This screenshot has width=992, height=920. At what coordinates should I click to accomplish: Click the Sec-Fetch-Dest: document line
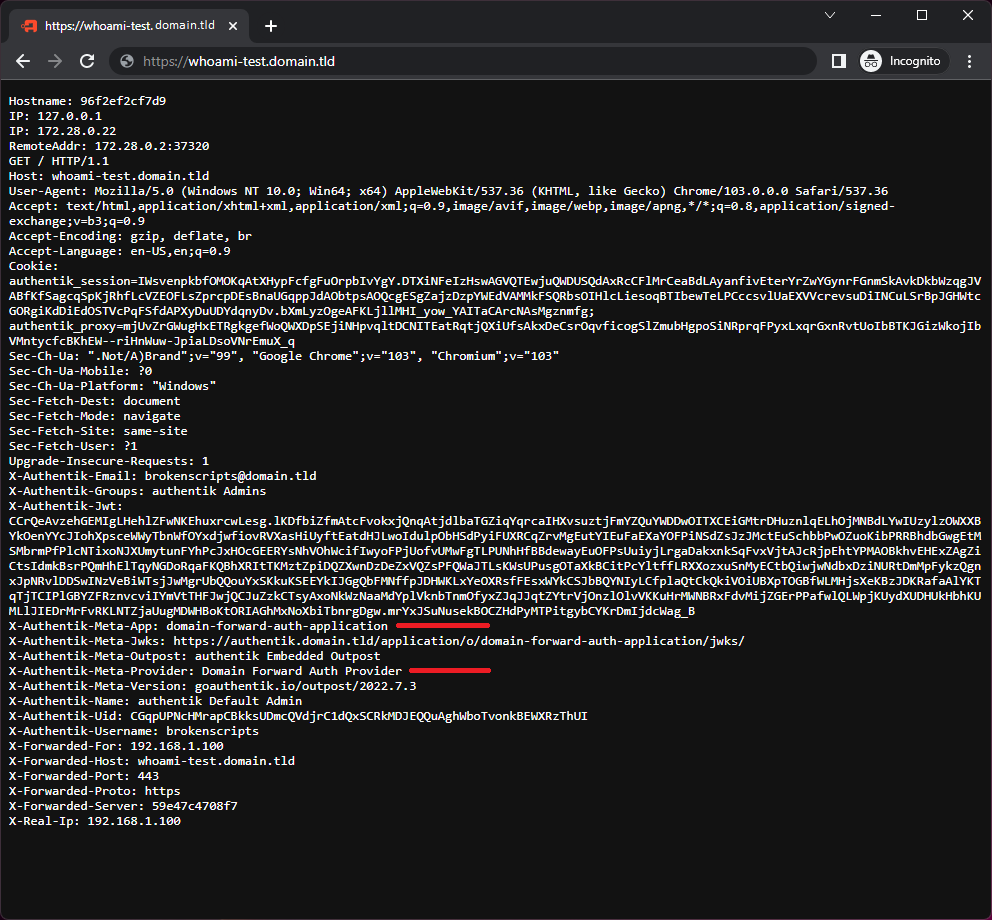95,401
